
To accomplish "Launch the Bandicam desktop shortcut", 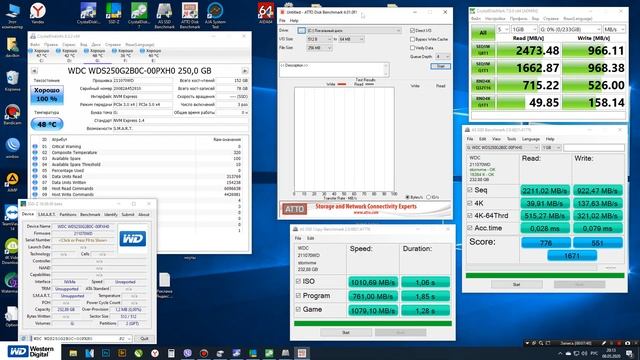I will pos(12,115).
